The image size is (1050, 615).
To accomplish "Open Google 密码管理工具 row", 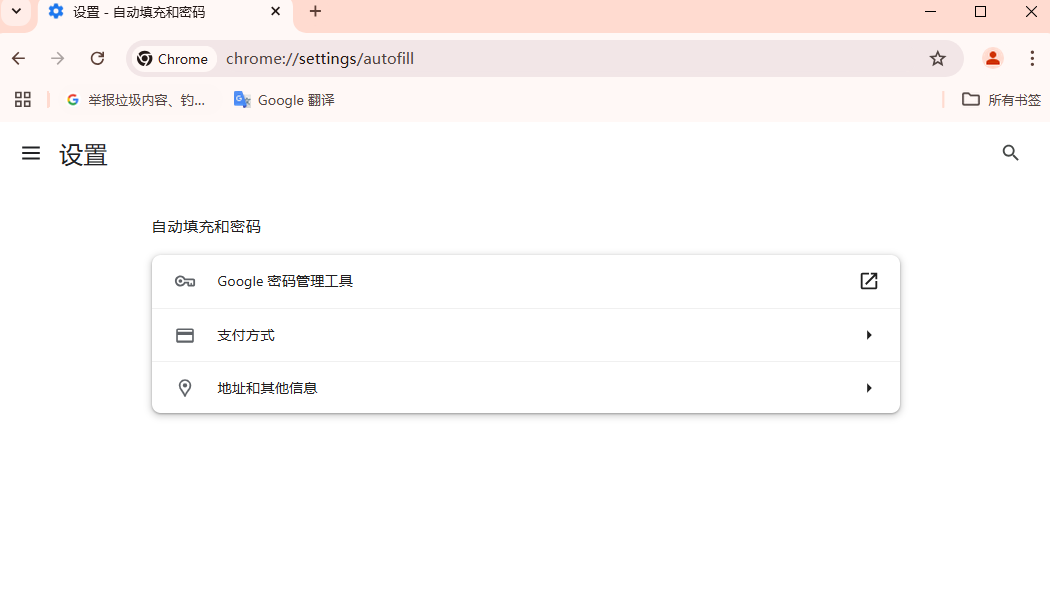I will pyautogui.click(x=526, y=281).
